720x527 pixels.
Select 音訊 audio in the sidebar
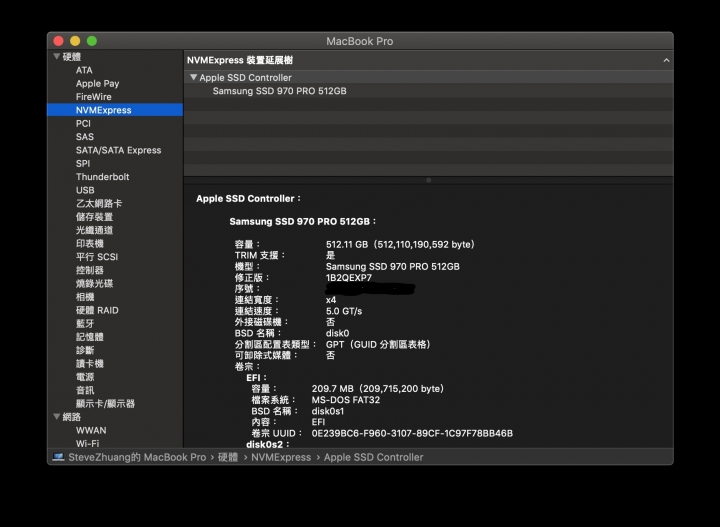[85, 390]
